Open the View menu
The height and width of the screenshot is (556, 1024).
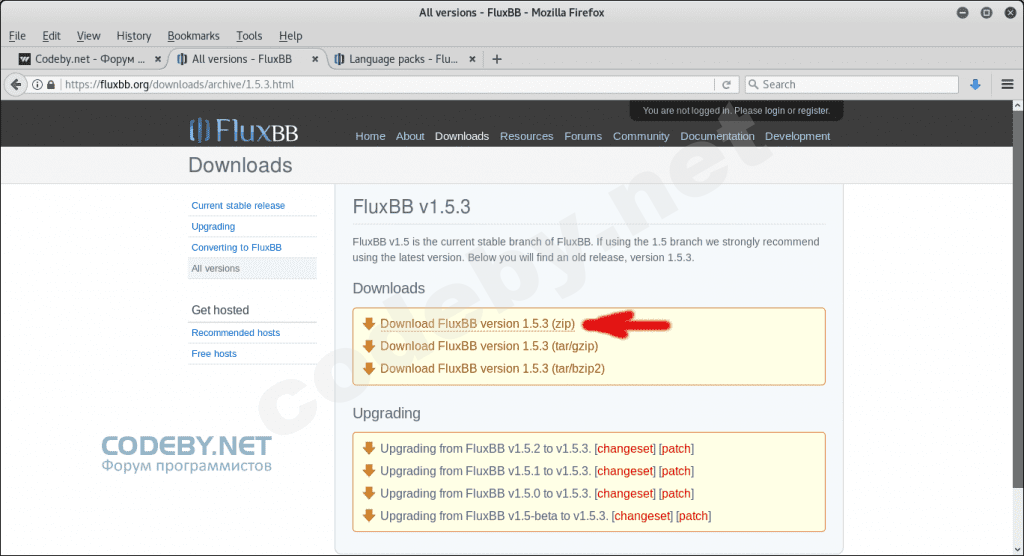[88, 36]
